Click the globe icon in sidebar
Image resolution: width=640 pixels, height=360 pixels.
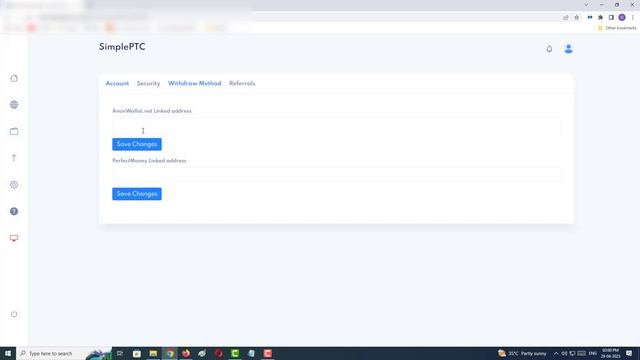[14, 105]
